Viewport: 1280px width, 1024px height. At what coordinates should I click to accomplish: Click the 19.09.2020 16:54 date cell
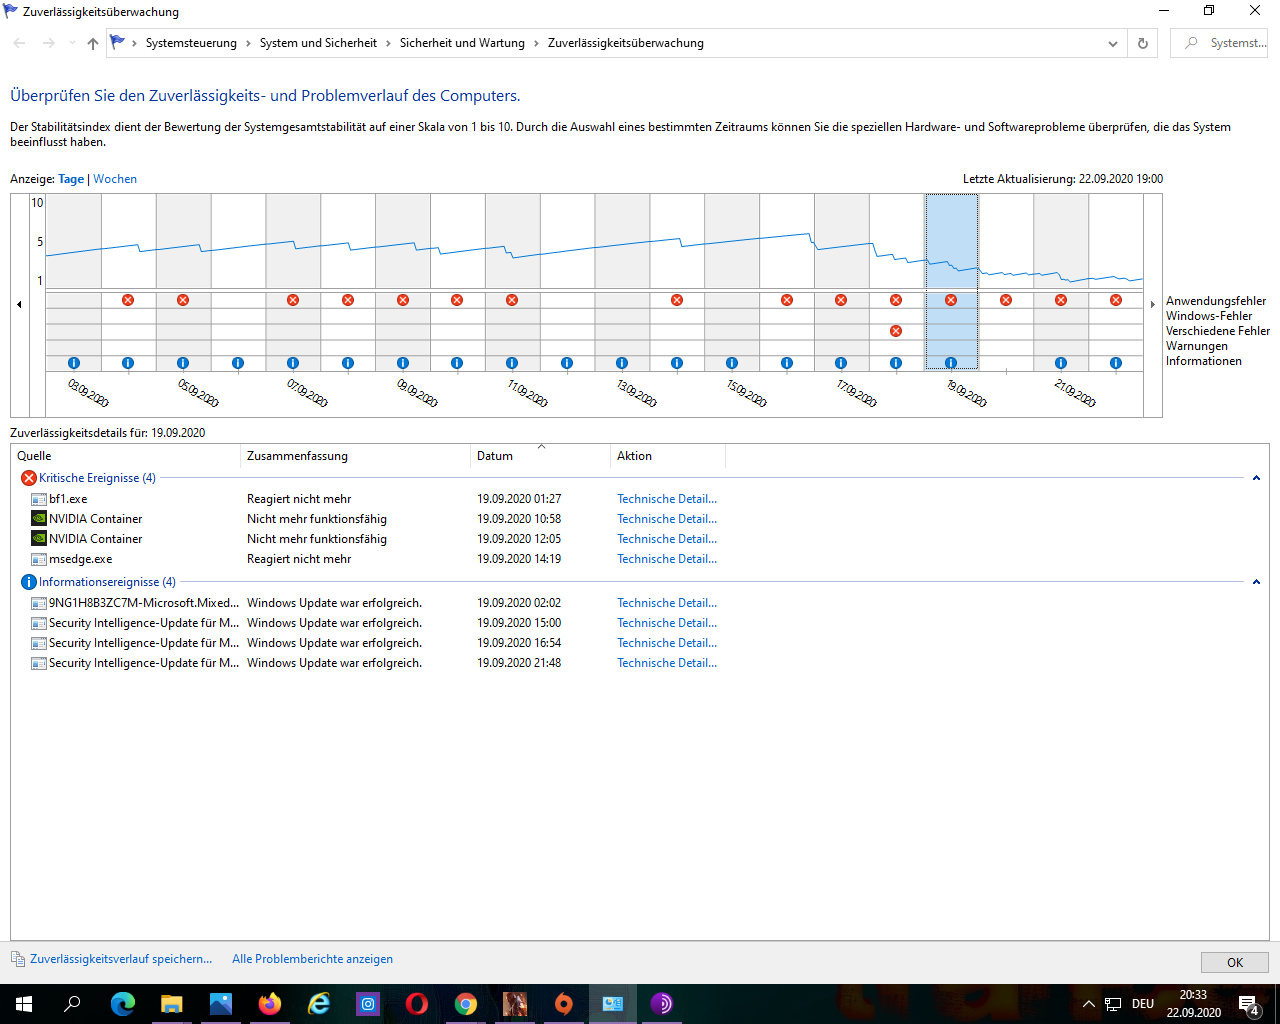pyautogui.click(x=519, y=643)
